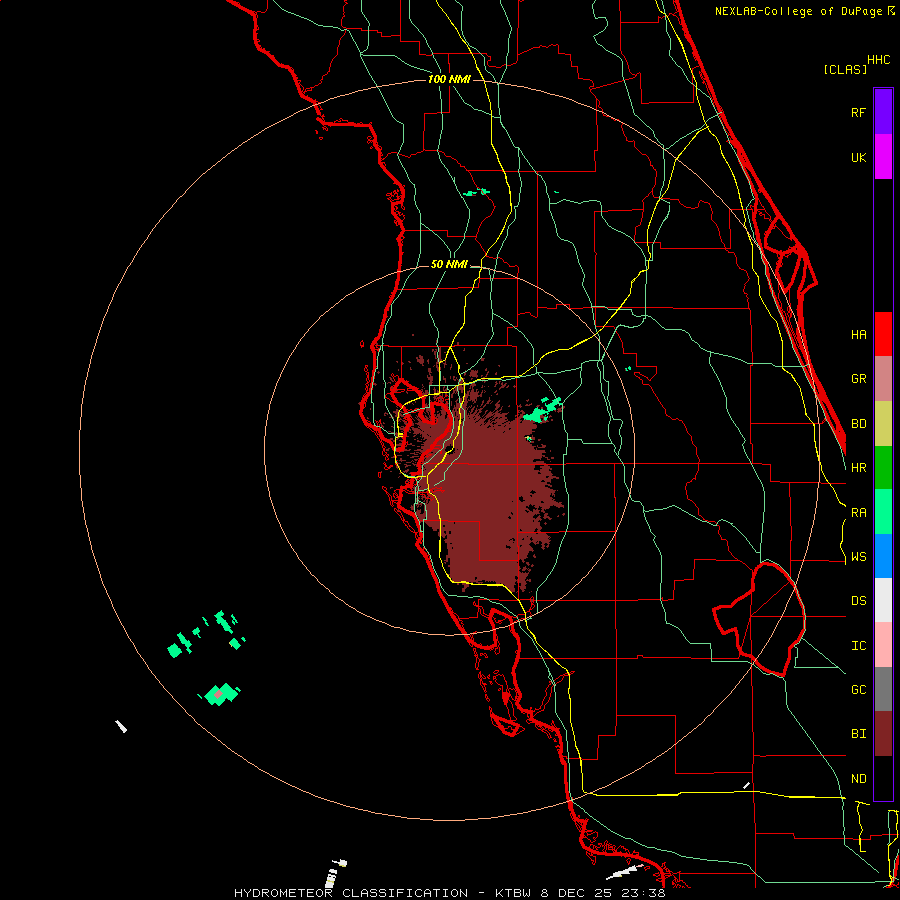Click the 'GR' legend label
Screen dimensions: 900x900
coord(858,379)
